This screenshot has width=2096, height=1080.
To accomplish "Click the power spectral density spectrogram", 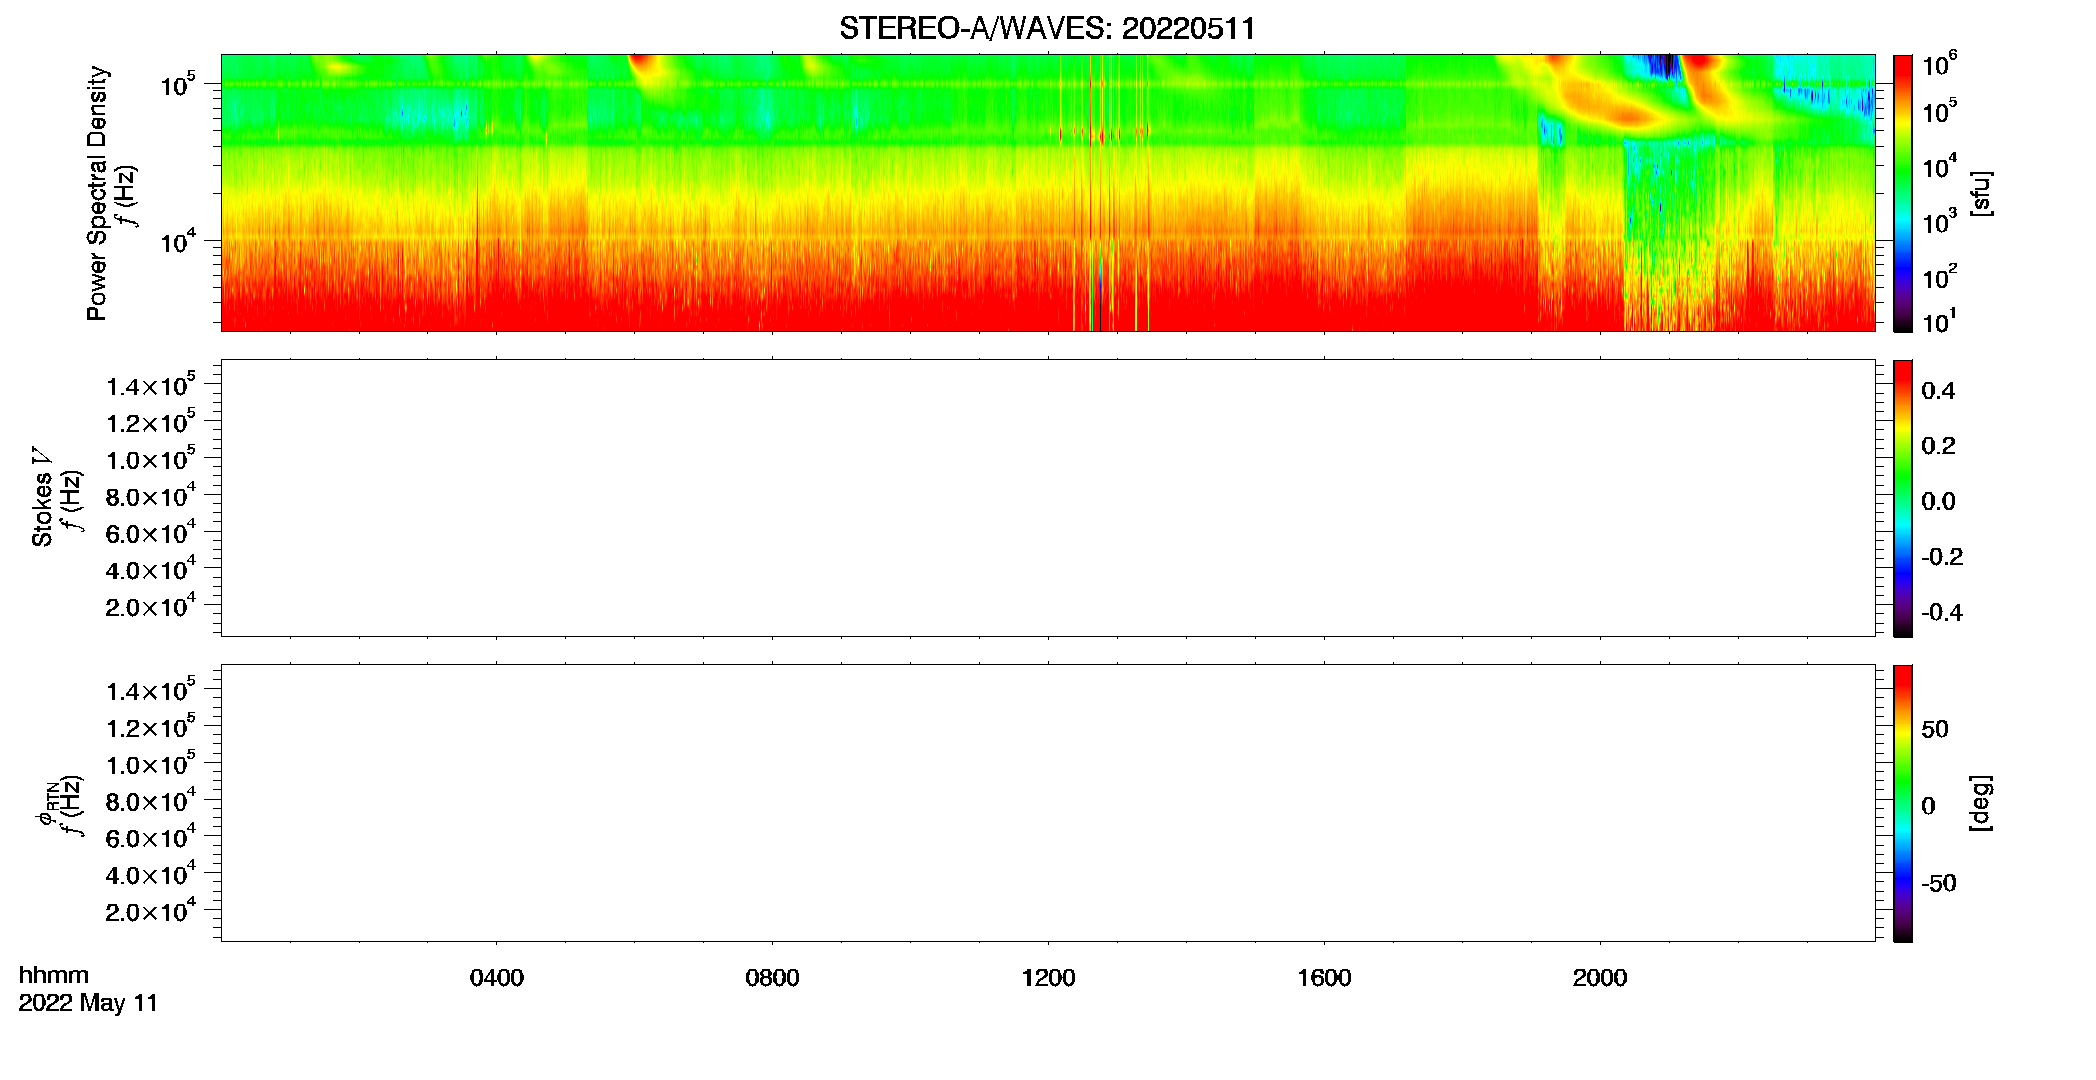I will tap(1048, 192).
